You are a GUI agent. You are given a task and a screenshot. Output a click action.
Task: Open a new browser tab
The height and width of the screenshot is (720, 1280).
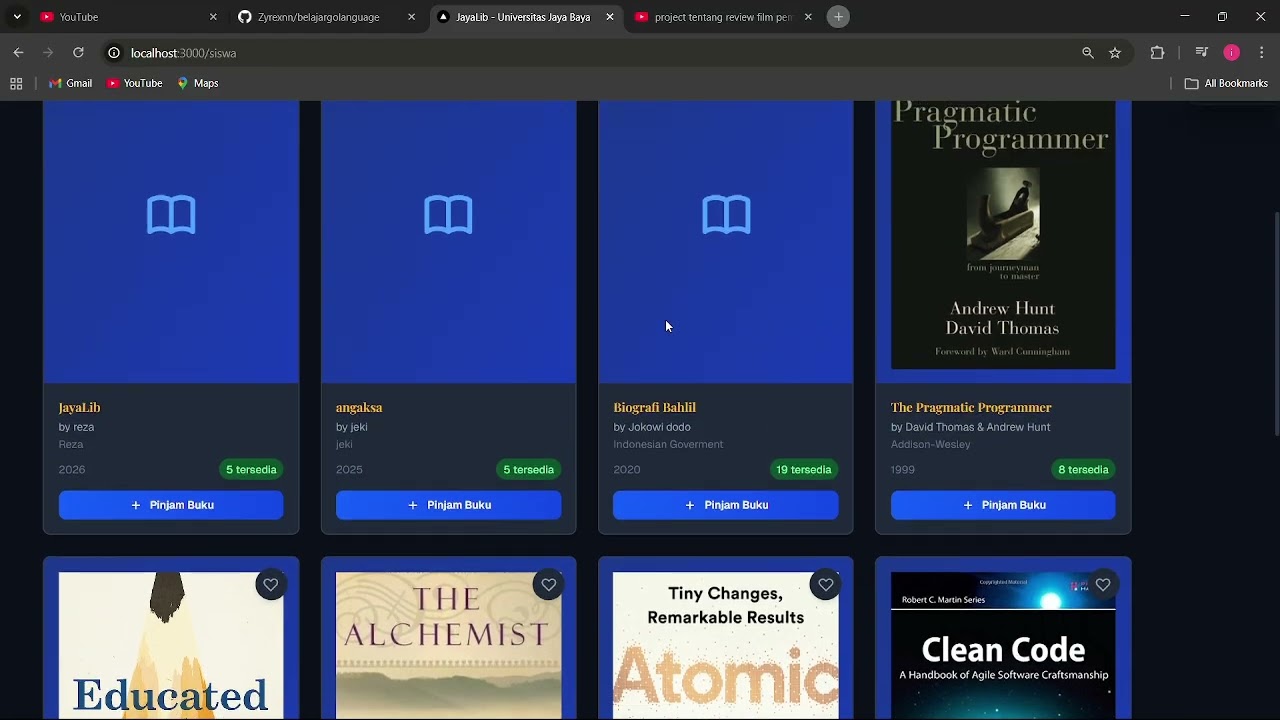point(839,17)
